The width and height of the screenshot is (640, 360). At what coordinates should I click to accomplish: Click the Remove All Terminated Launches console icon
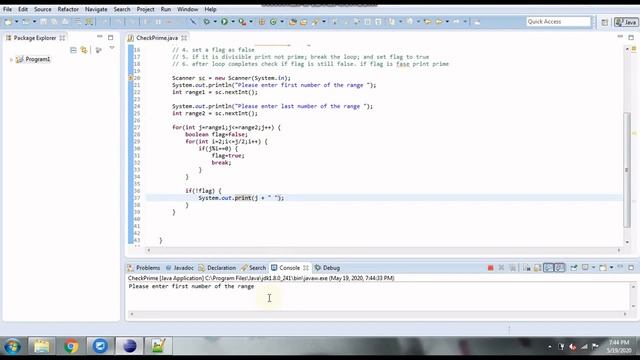(x=512, y=268)
